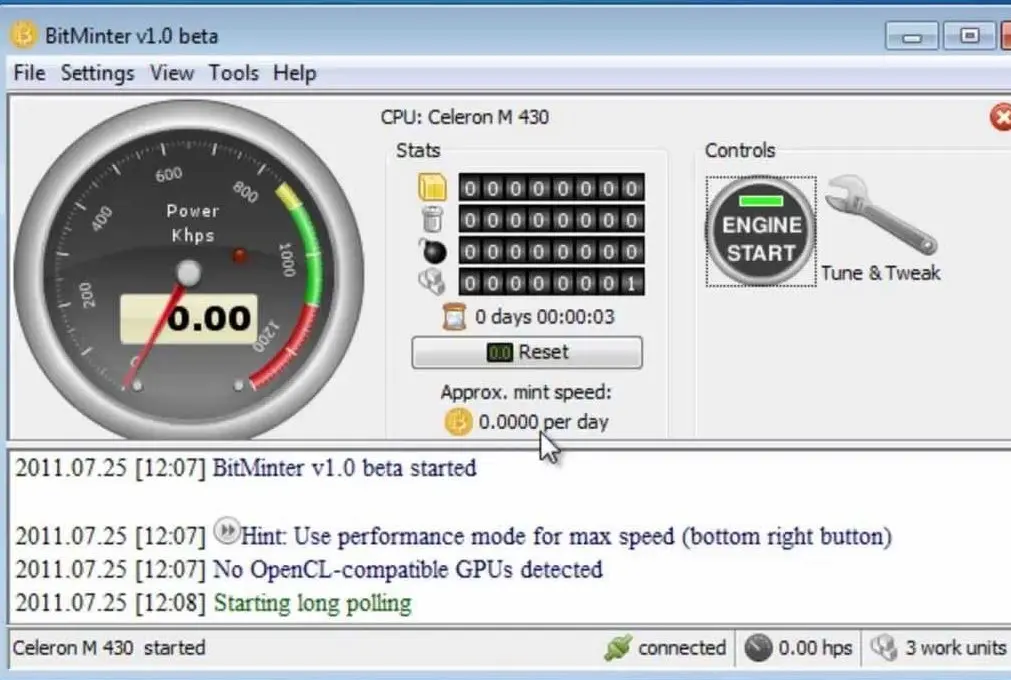Click the grey cubes work units stats icon
Screen dimensions: 1011x680
coord(432,282)
